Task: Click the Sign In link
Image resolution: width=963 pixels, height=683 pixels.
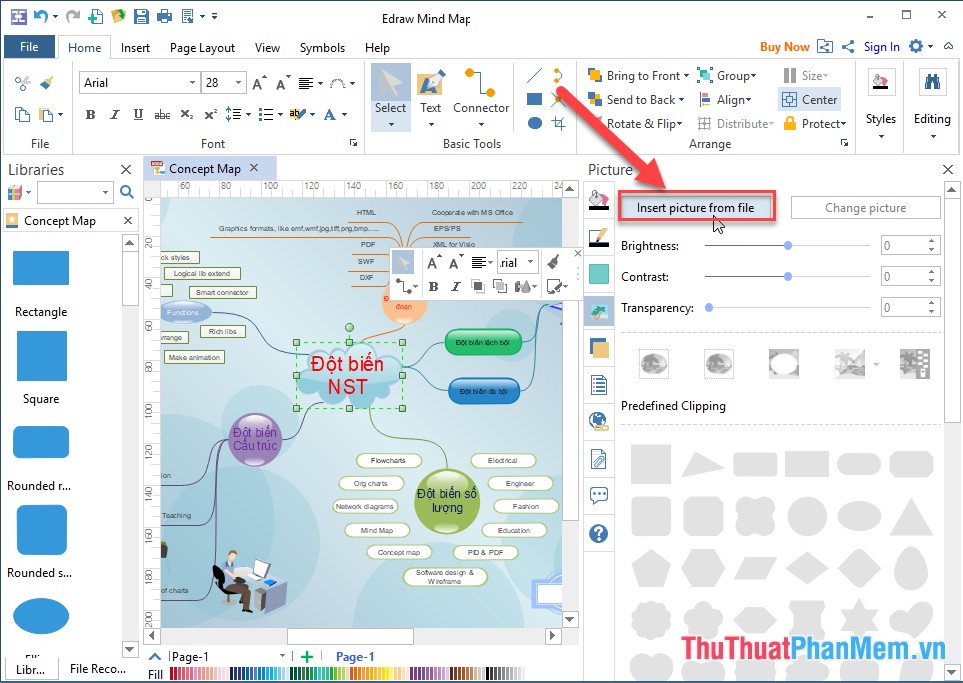Action: [x=881, y=46]
